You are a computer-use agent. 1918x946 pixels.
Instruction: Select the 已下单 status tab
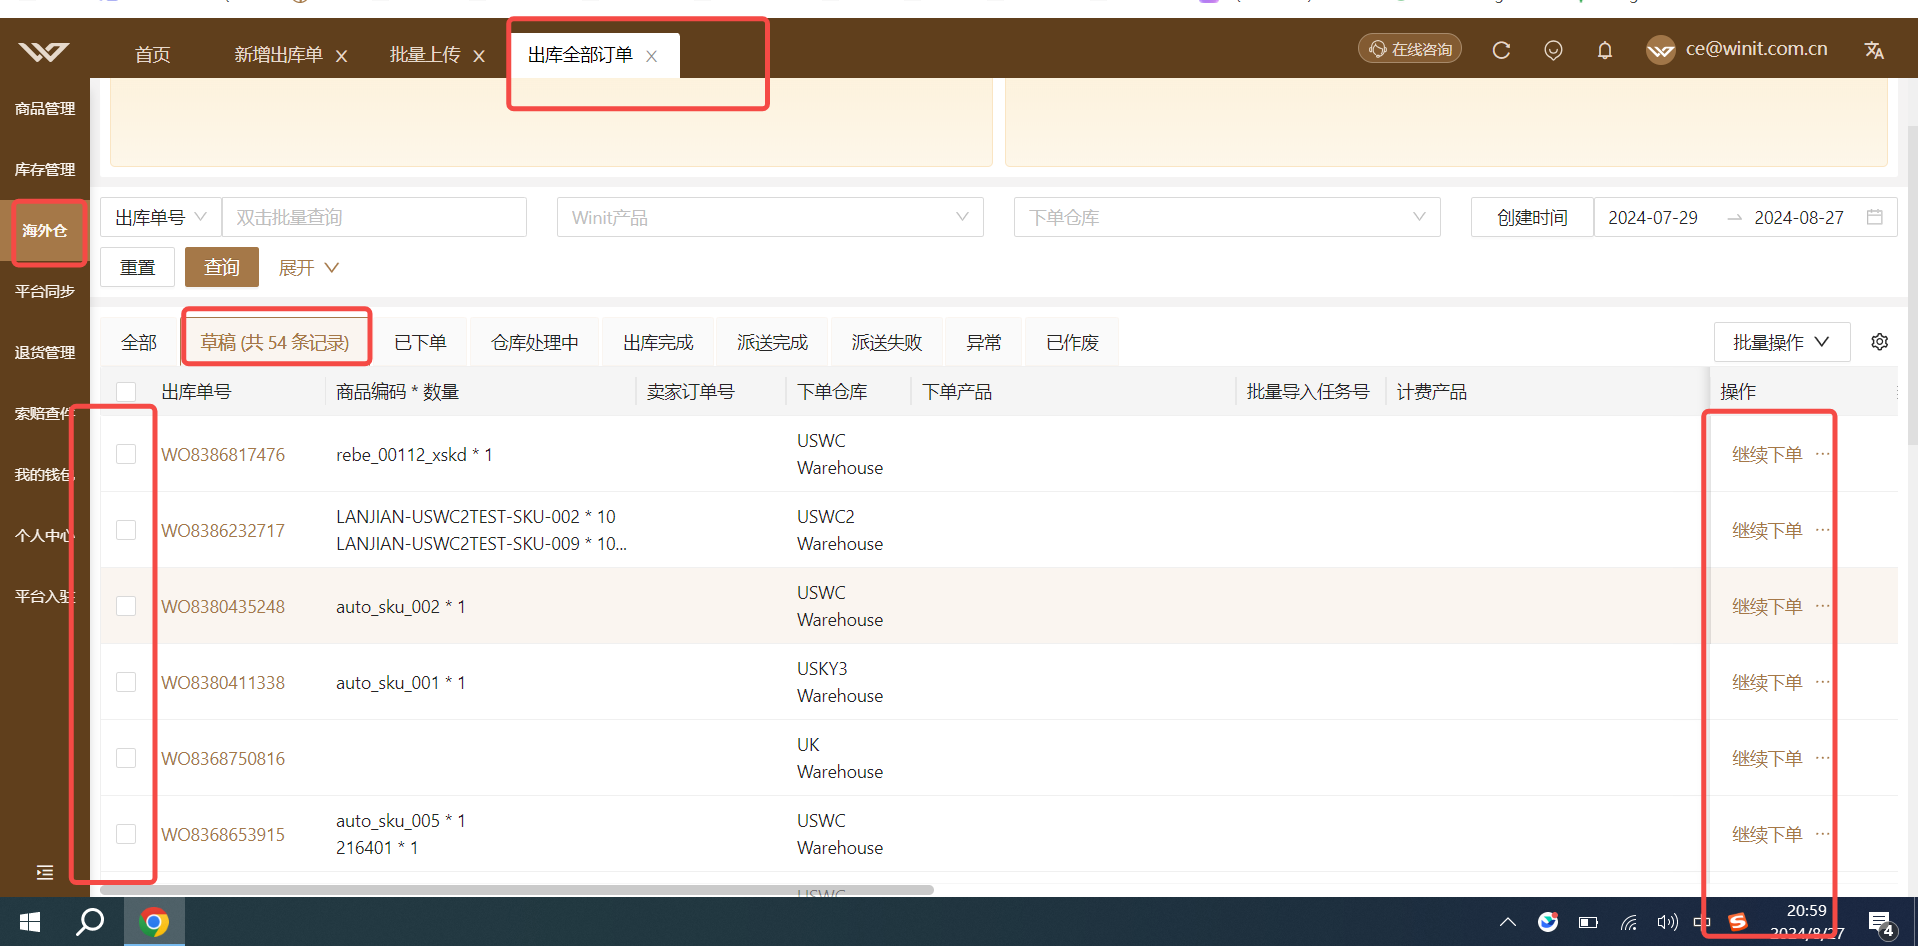[x=420, y=343]
